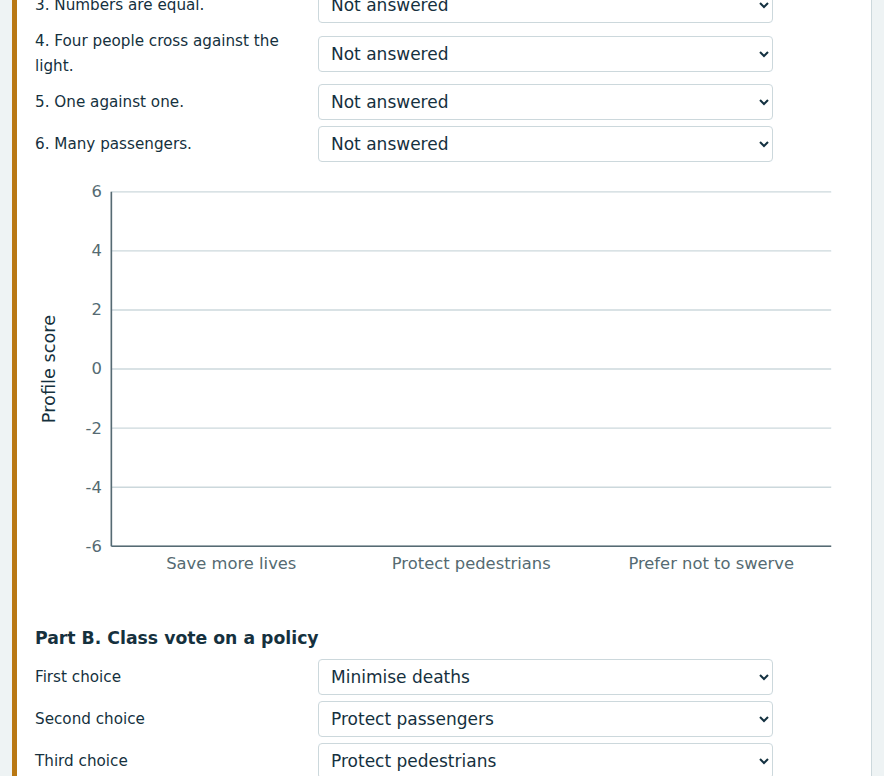Open First choice dropdown showing Minimise deaths

[545, 677]
